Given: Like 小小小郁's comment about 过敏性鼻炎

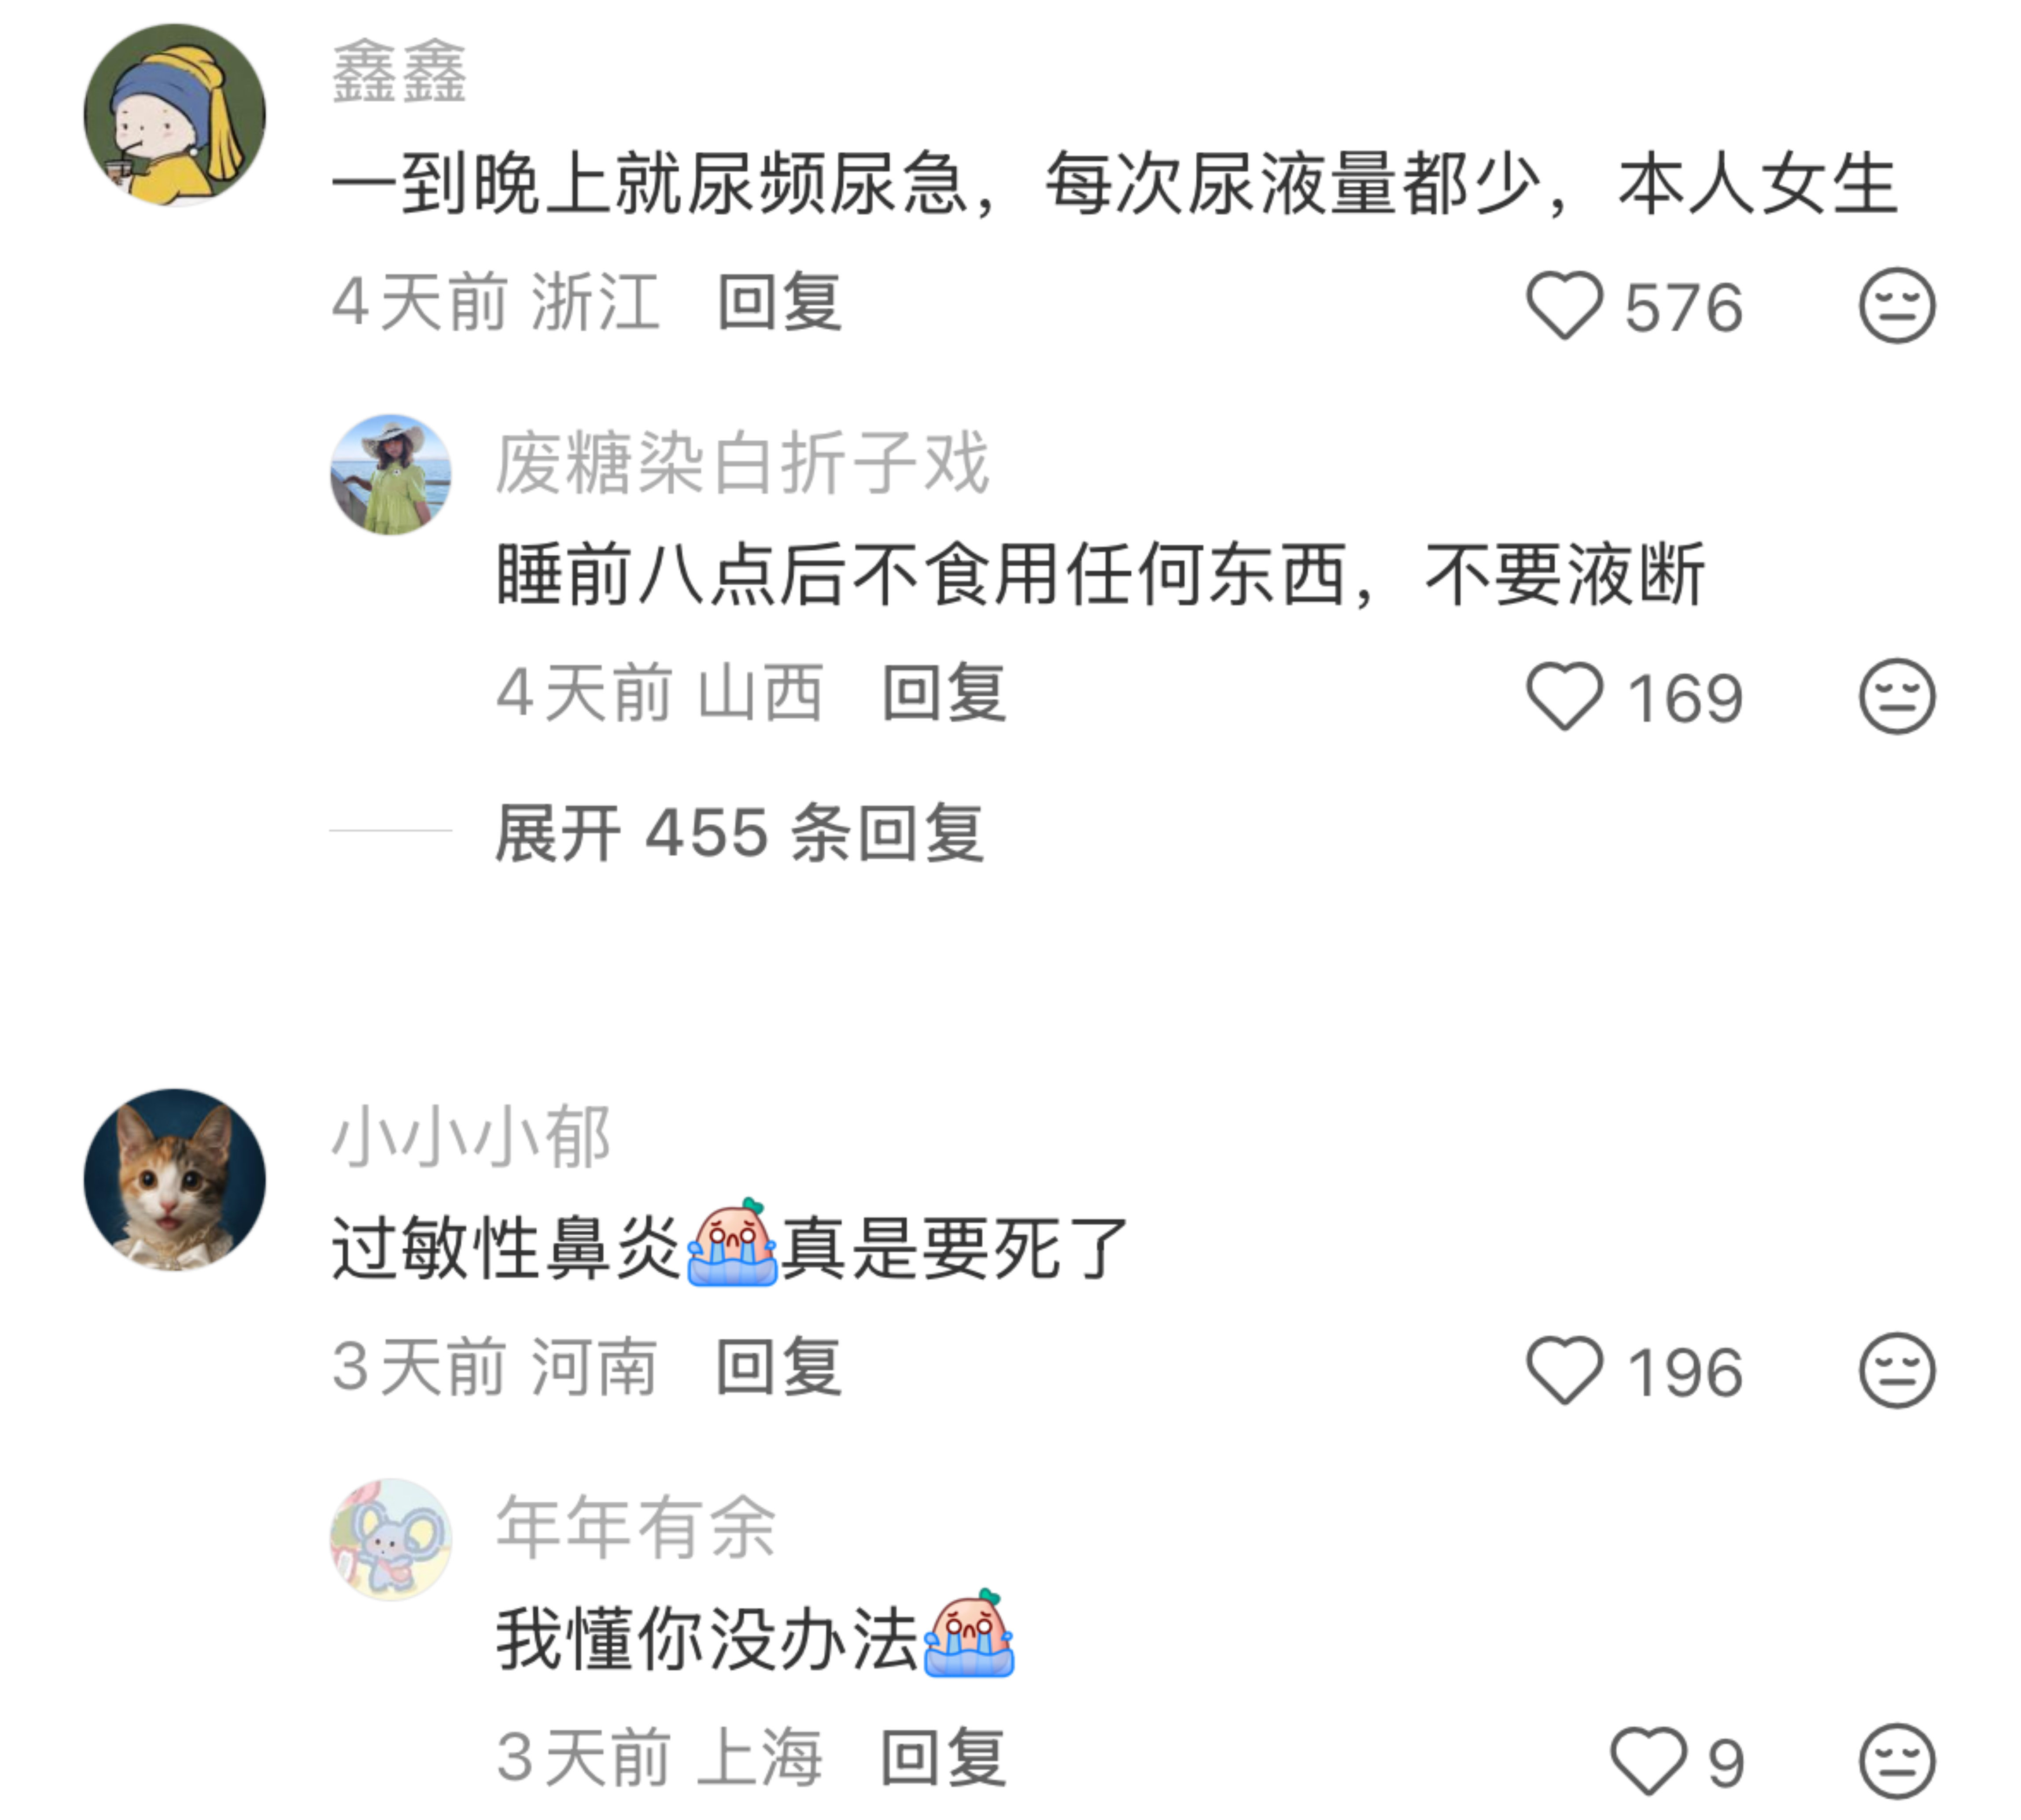Looking at the screenshot, I should point(1564,1371).
